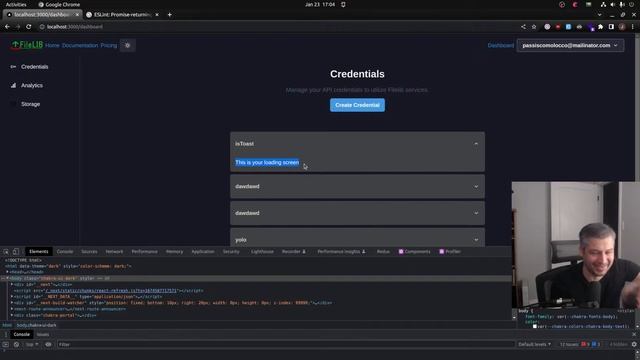640x360 pixels.
Task: Select the drawer Console tab
Action: 21,335
